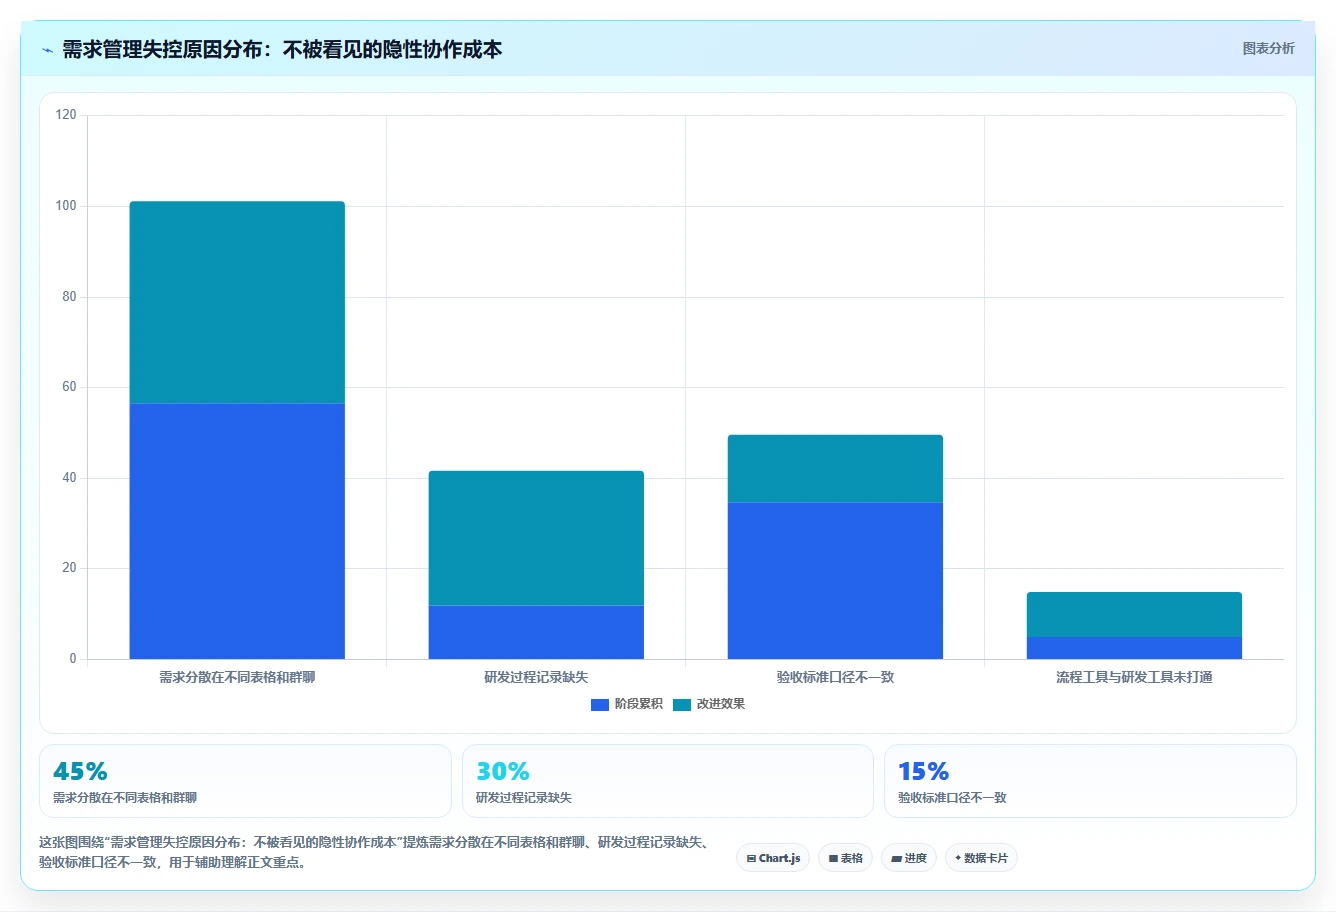The height and width of the screenshot is (912, 1336).
Task: Click the icon inside the Chart.js chip
Action: pyautogui.click(x=751, y=858)
